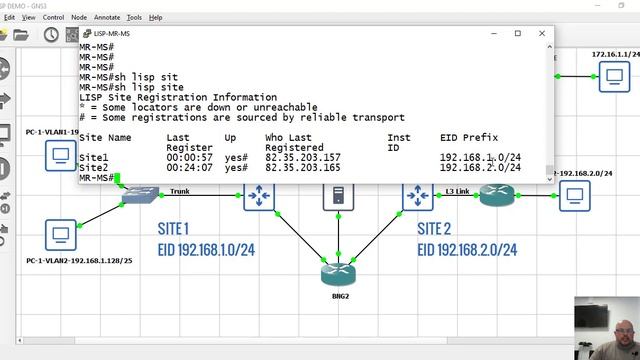
Task: Select the server node above BNG2
Action: click(x=338, y=196)
